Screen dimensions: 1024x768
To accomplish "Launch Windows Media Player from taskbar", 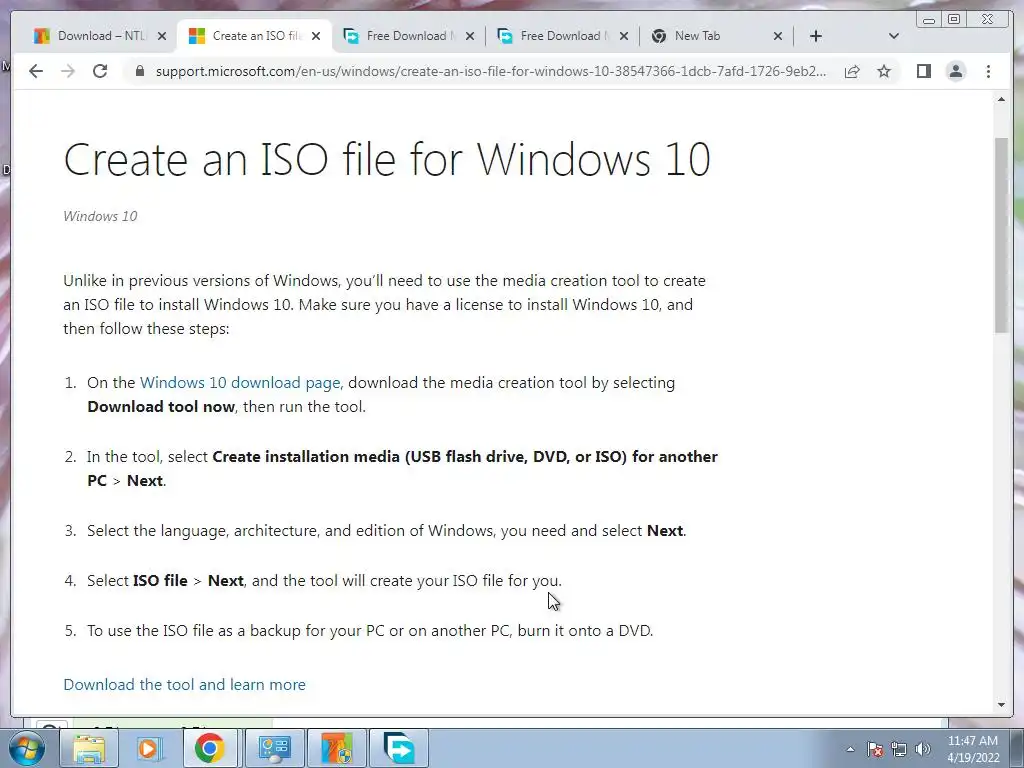I will (x=149, y=748).
